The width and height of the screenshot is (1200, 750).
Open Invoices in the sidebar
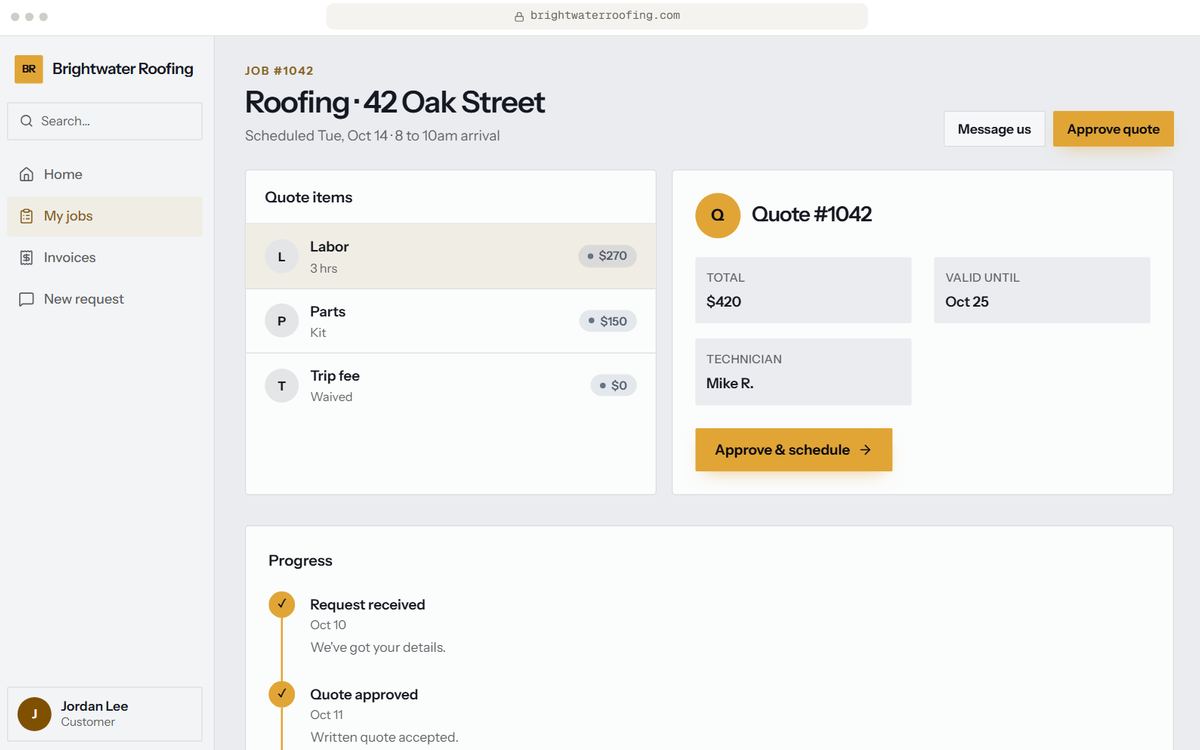pyautogui.click(x=105, y=258)
